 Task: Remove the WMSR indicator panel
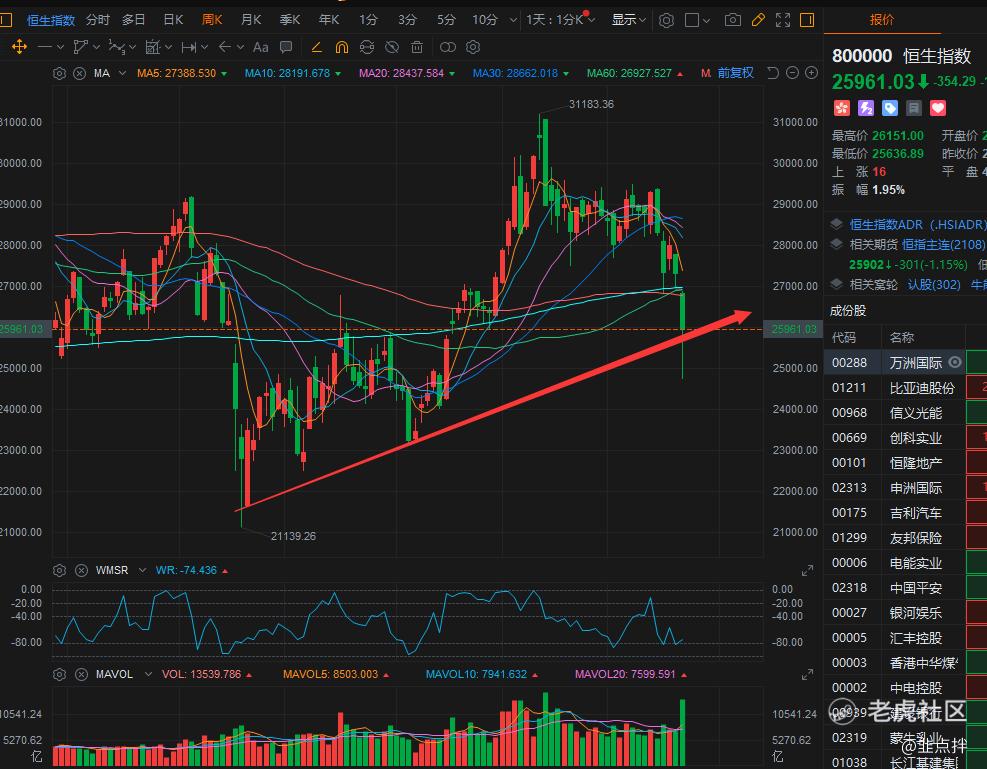(x=81, y=570)
